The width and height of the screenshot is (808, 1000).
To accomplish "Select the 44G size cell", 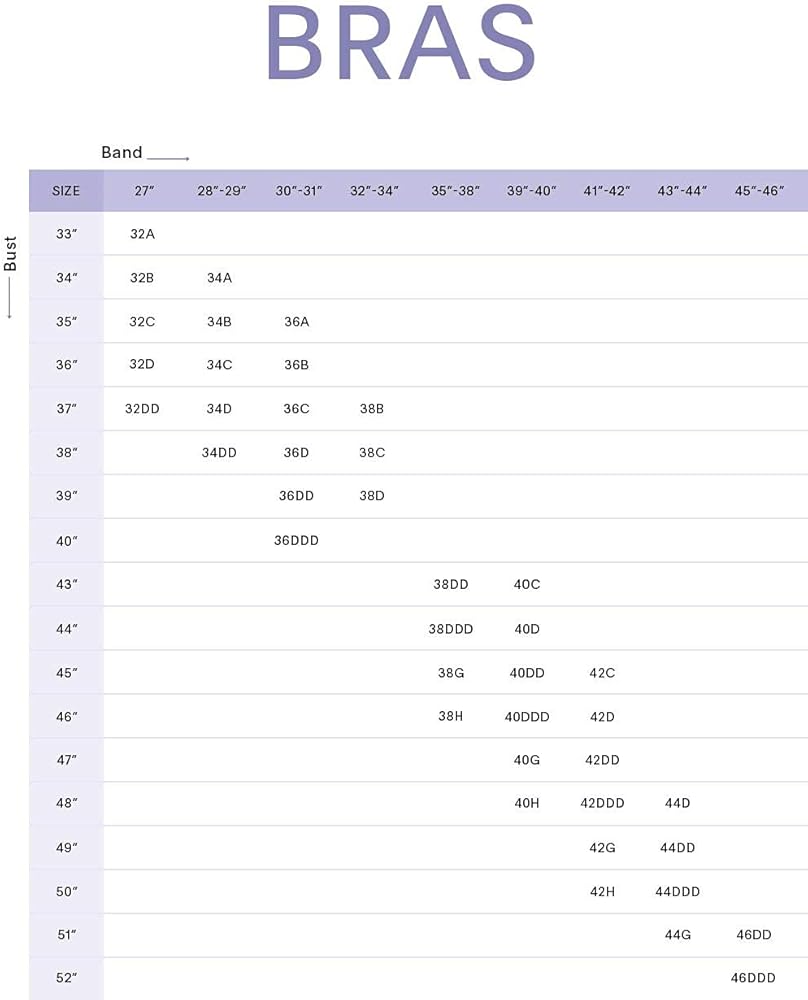I will 678,935.
